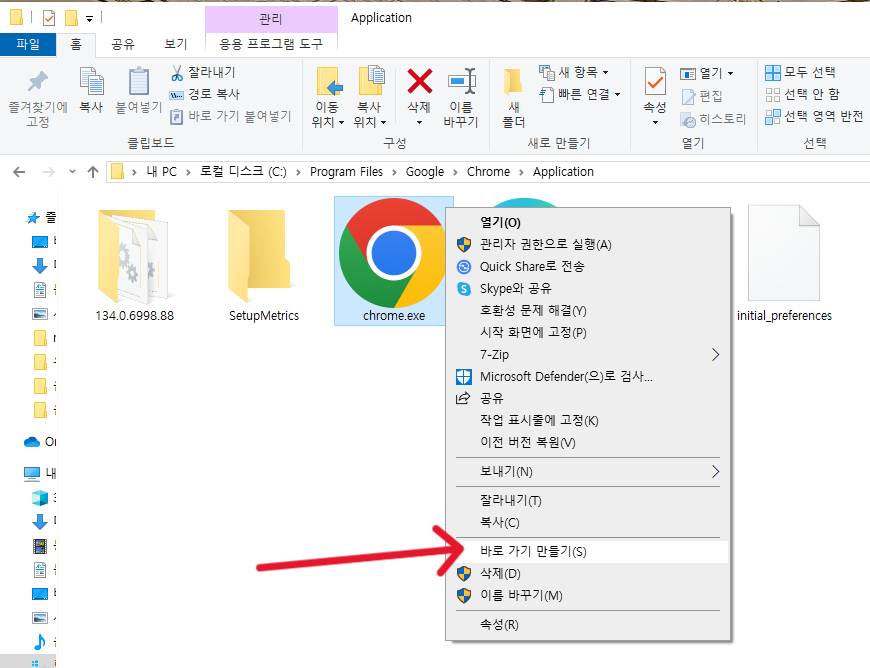Click Google in the address bar

[424, 172]
